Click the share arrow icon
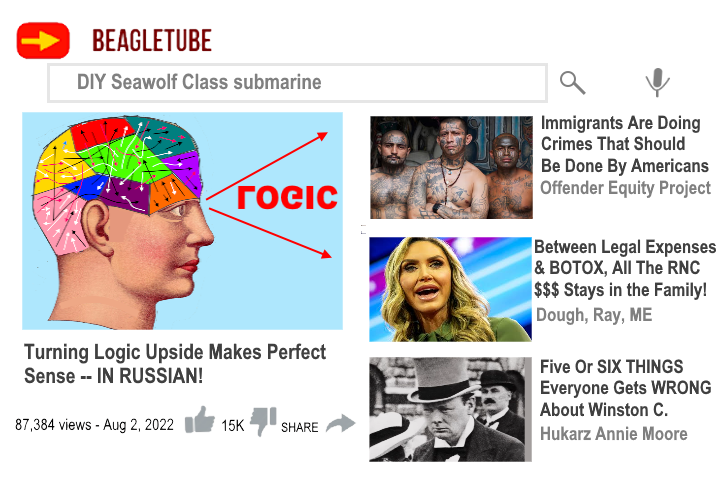 340,424
